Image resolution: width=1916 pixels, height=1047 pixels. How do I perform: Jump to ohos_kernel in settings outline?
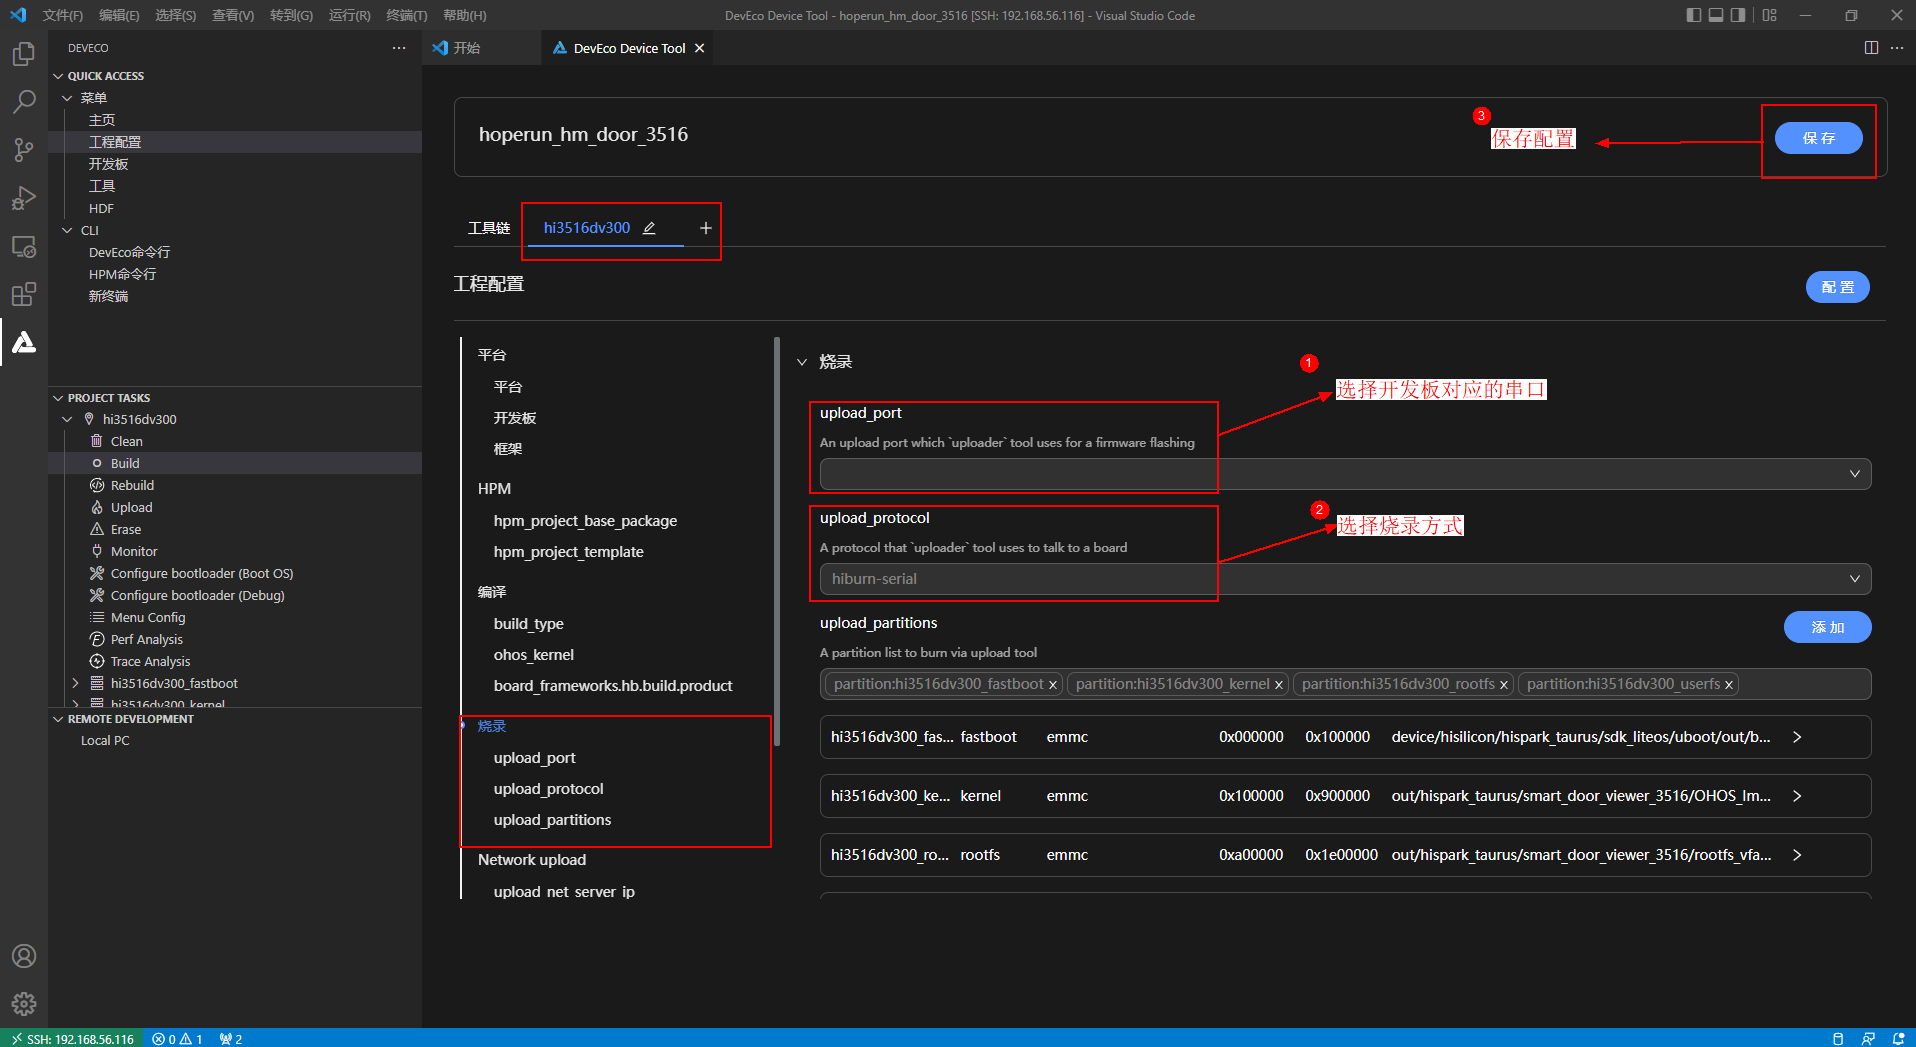pos(533,655)
